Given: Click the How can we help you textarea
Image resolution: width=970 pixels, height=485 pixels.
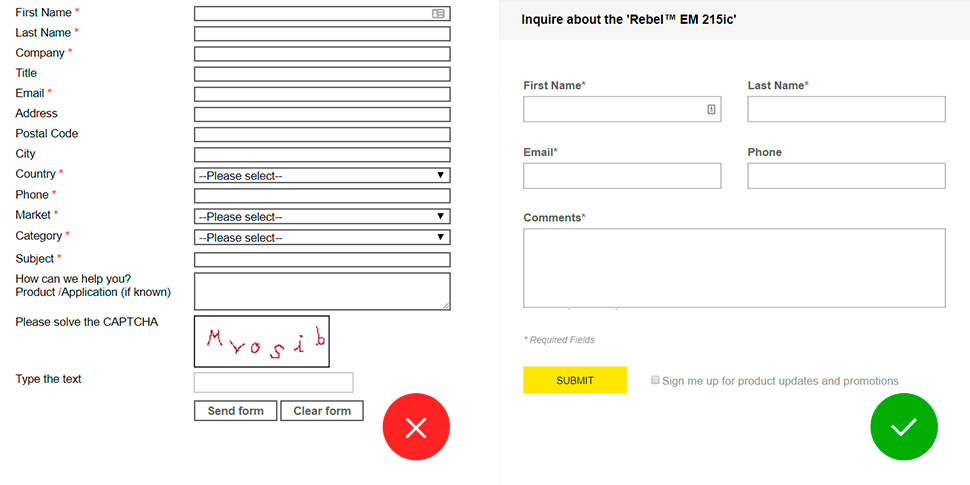Looking at the screenshot, I should [x=321, y=291].
